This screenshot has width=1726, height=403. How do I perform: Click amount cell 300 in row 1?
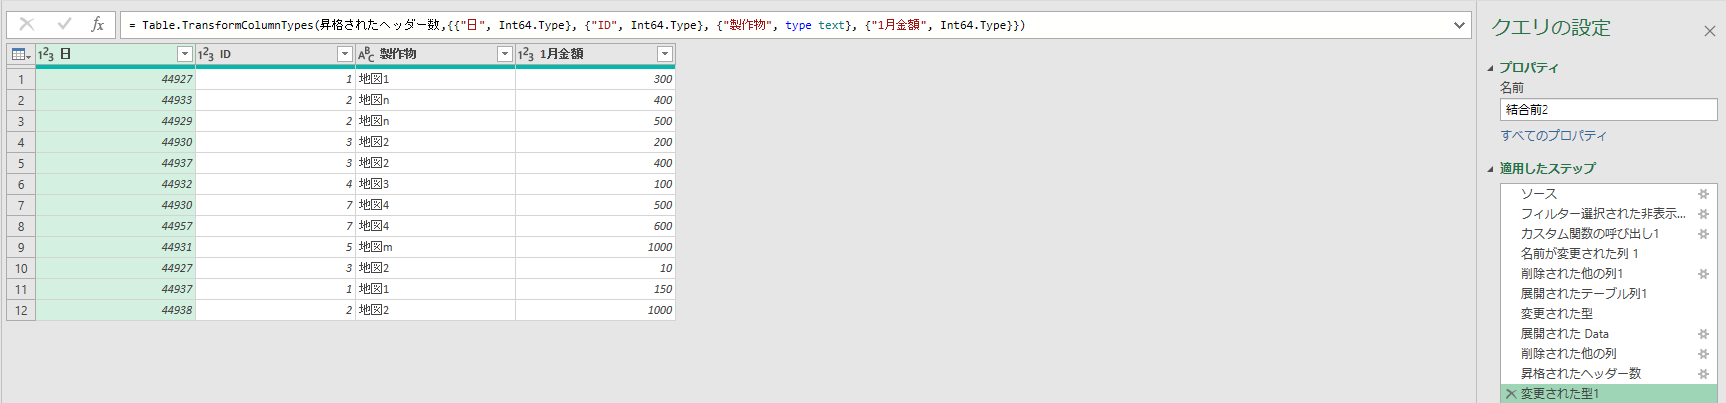click(x=595, y=79)
